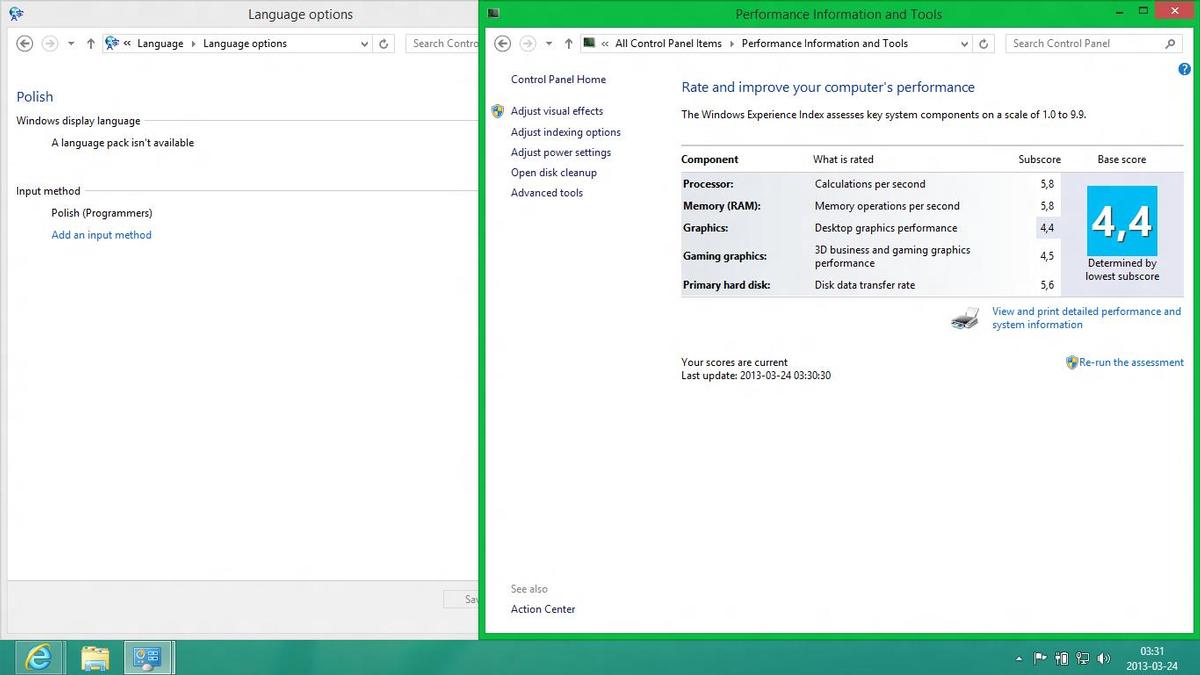Select the Processor row label

click(708, 184)
